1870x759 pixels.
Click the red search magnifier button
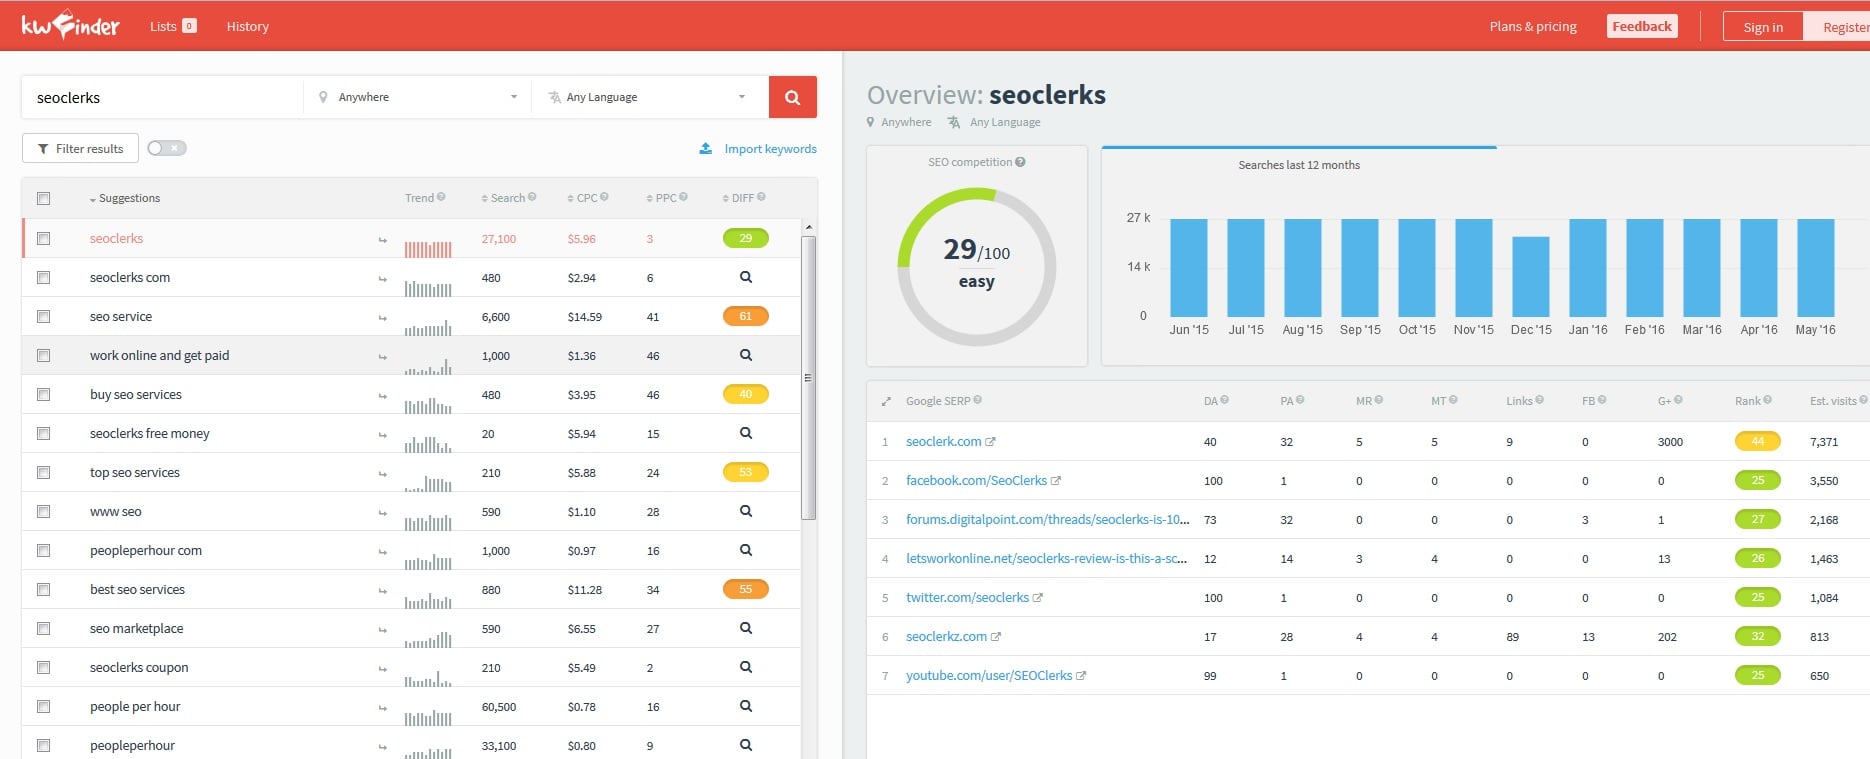(792, 97)
